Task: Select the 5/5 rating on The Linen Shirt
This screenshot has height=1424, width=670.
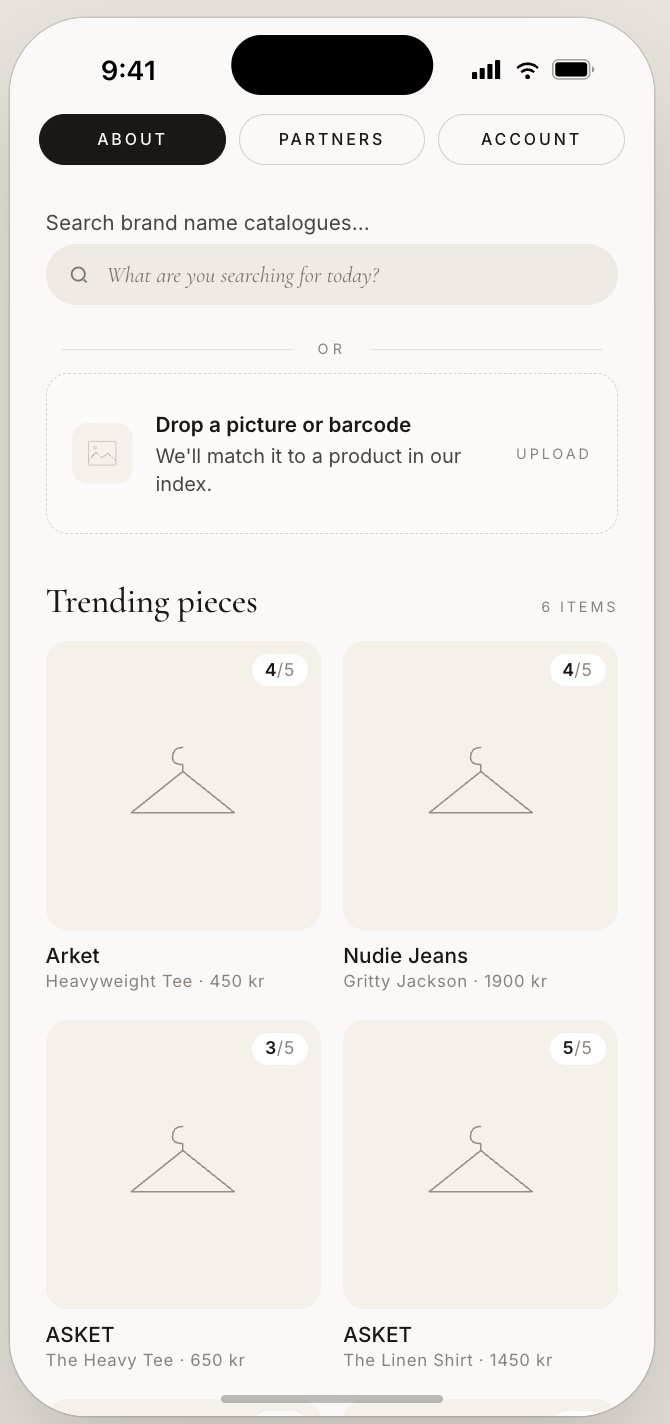Action: coord(578,1048)
